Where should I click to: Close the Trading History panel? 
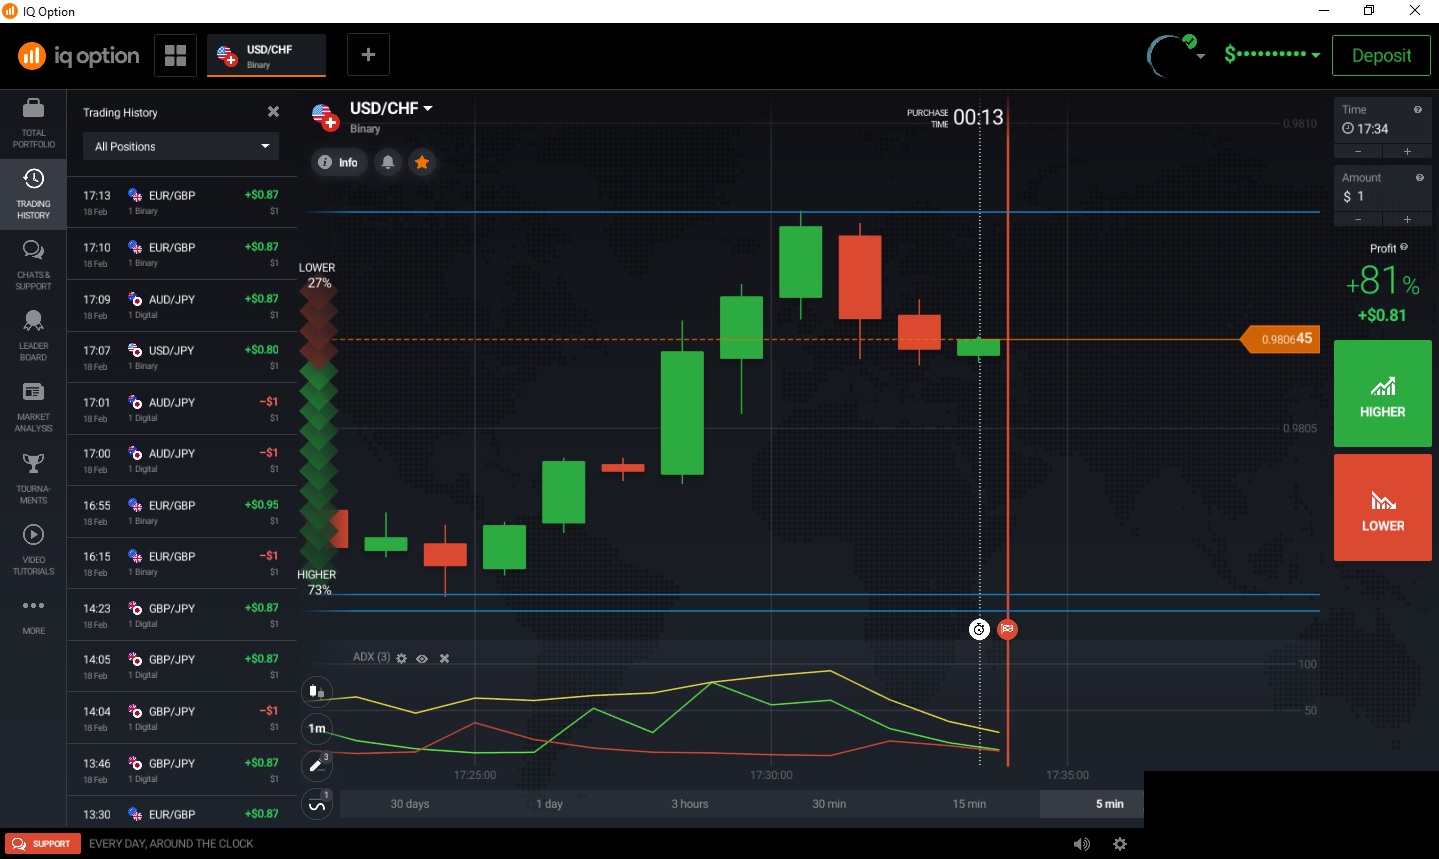tap(273, 112)
